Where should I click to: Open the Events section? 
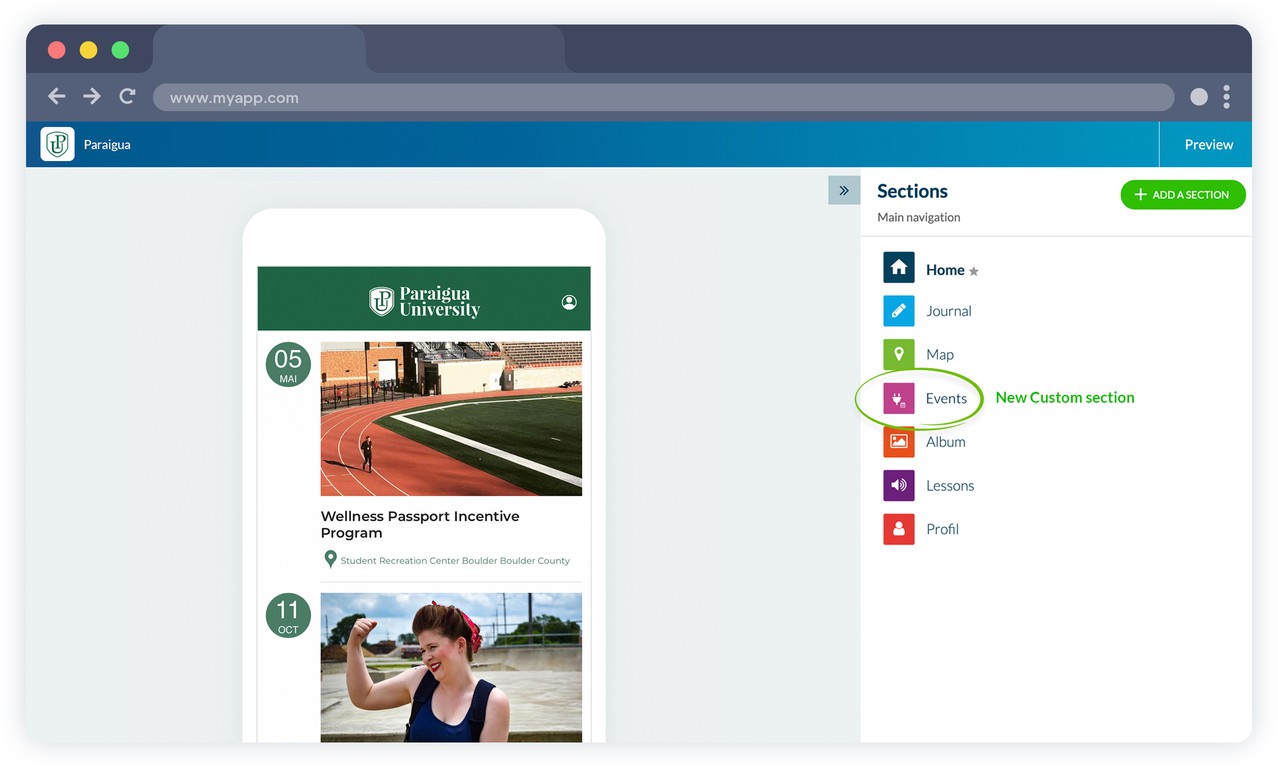[946, 398]
